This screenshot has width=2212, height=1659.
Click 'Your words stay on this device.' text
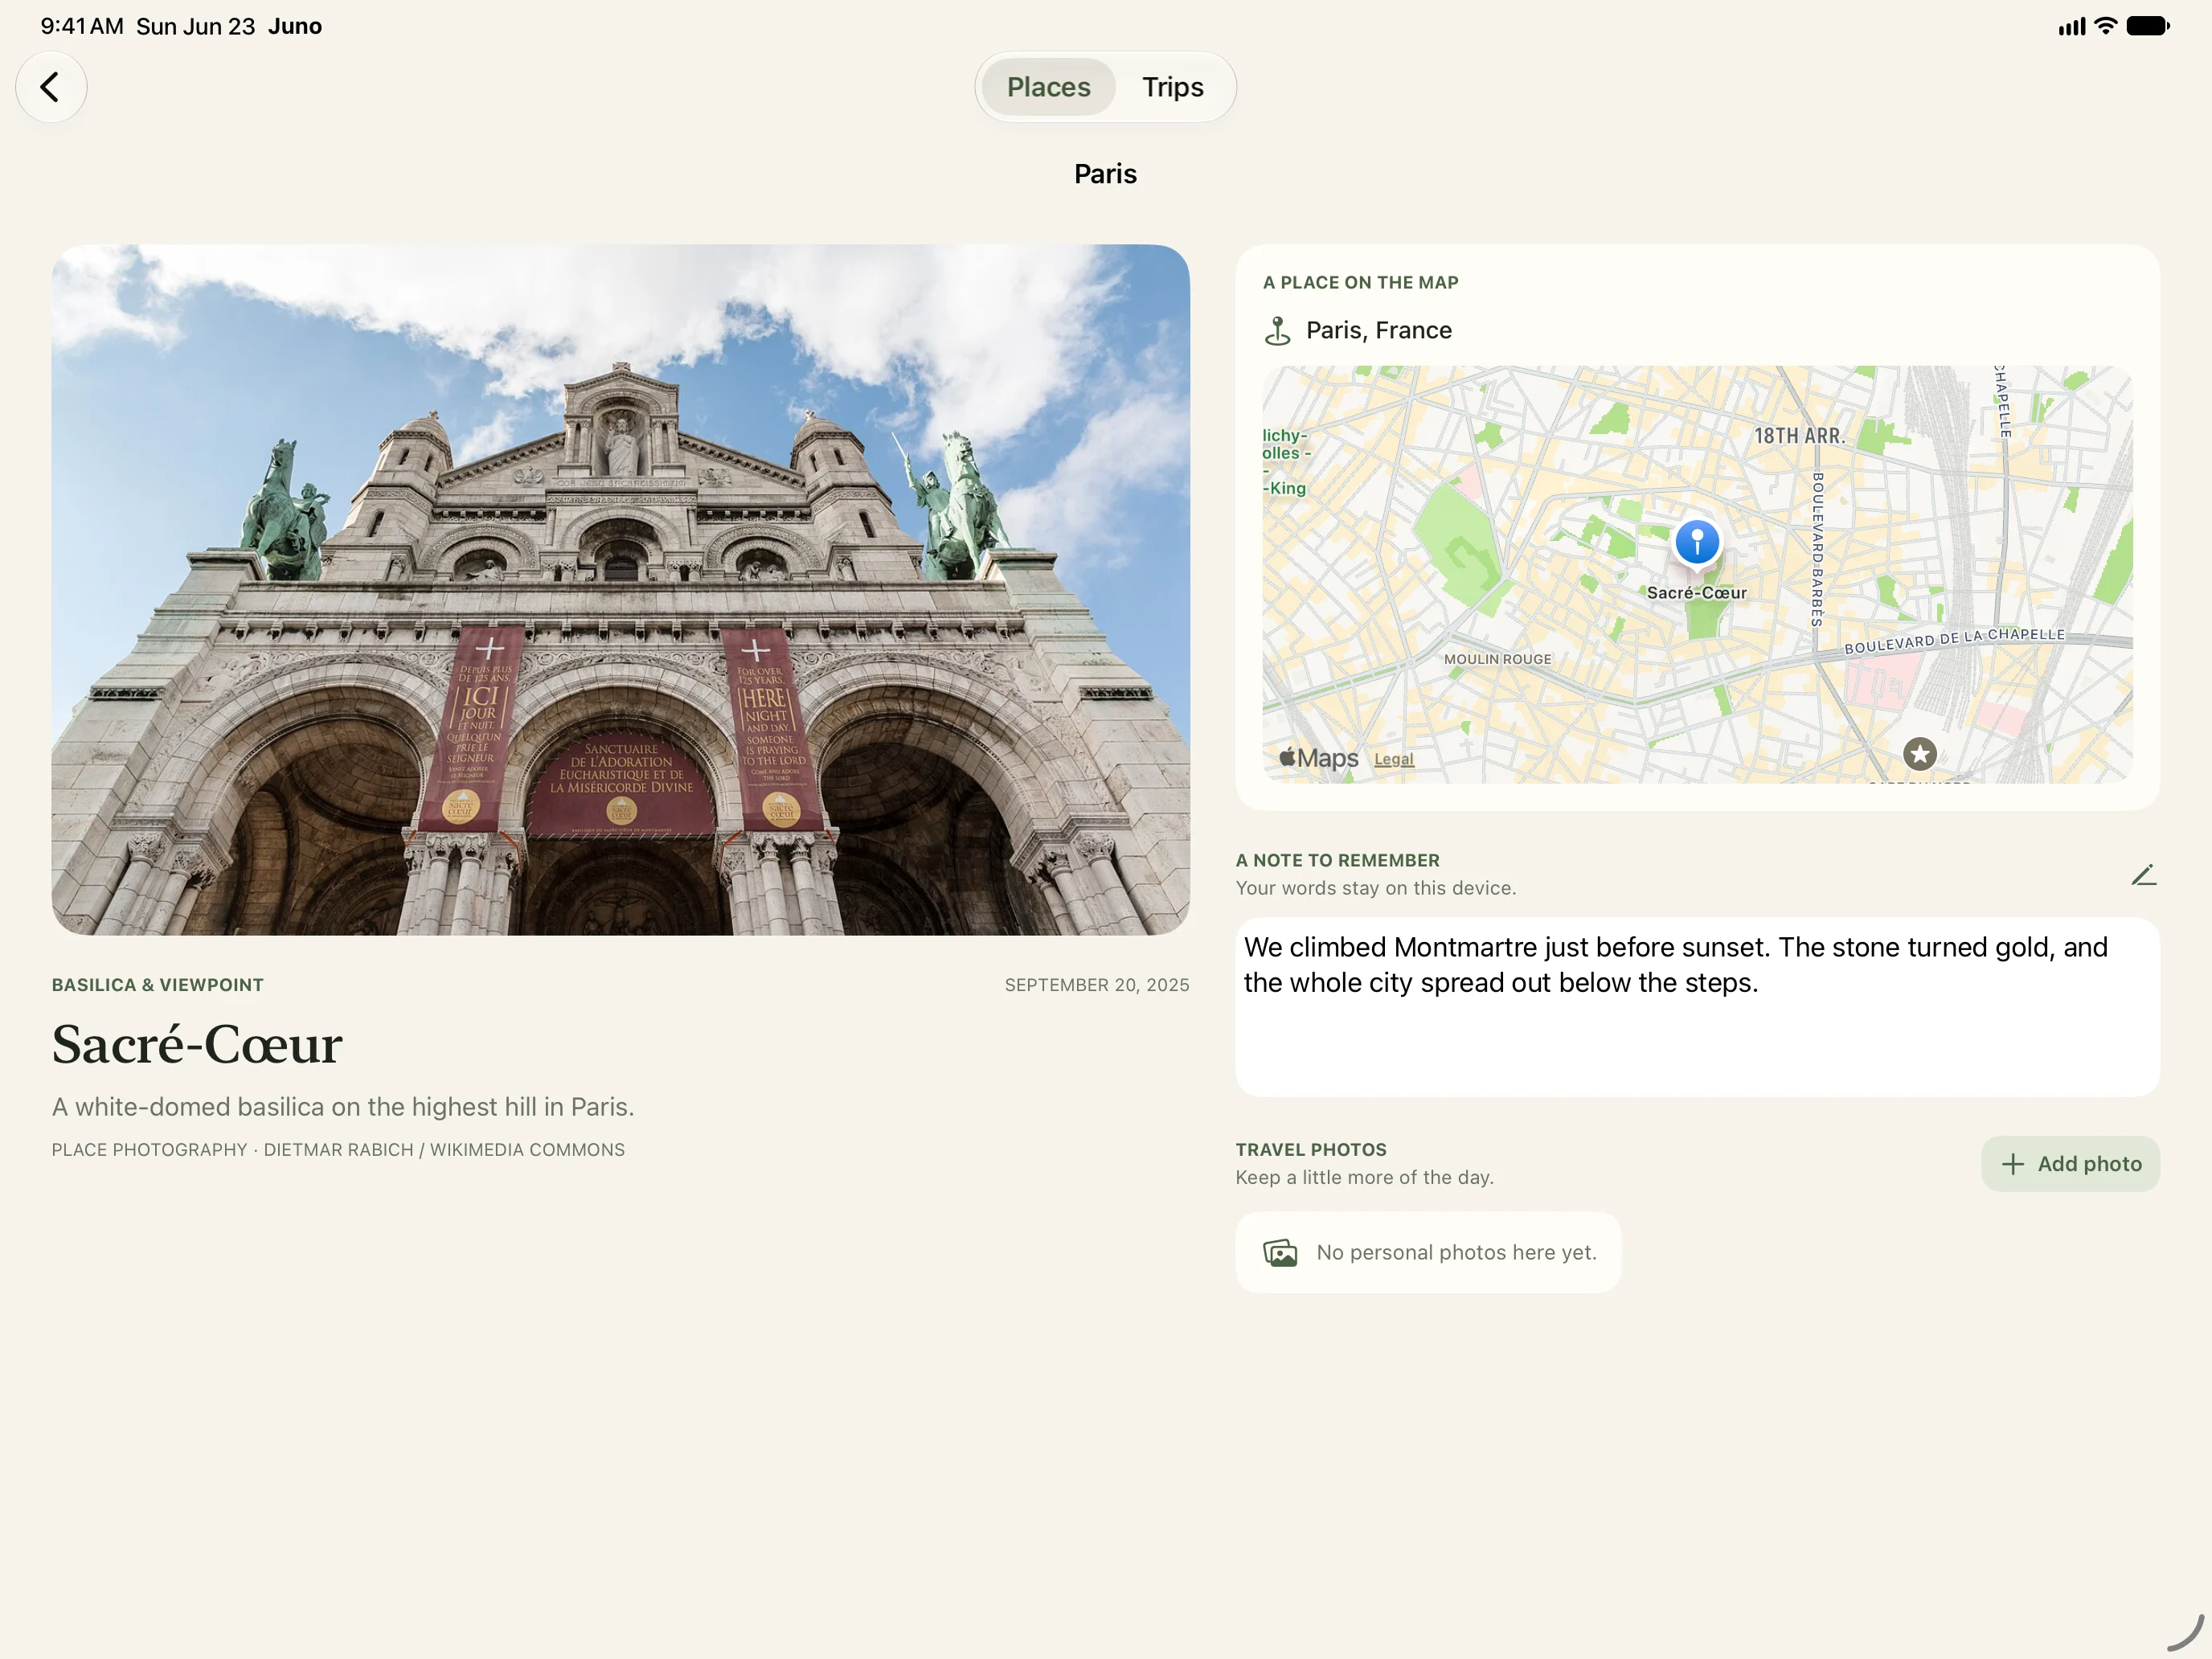click(1375, 888)
